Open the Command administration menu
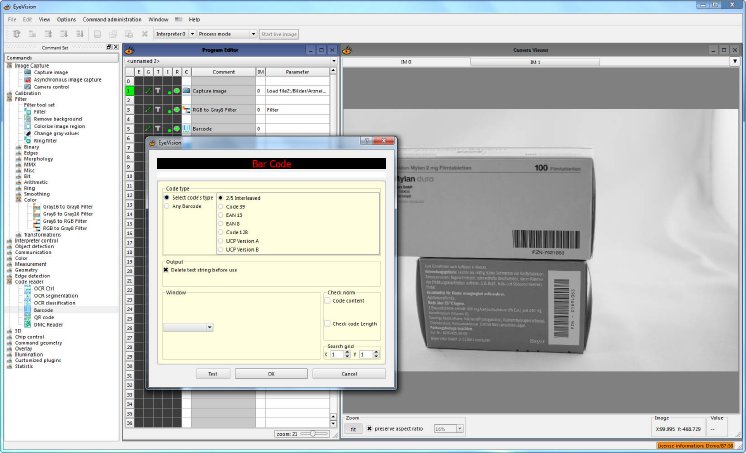Image resolution: width=746 pixels, height=453 pixels. point(110,19)
